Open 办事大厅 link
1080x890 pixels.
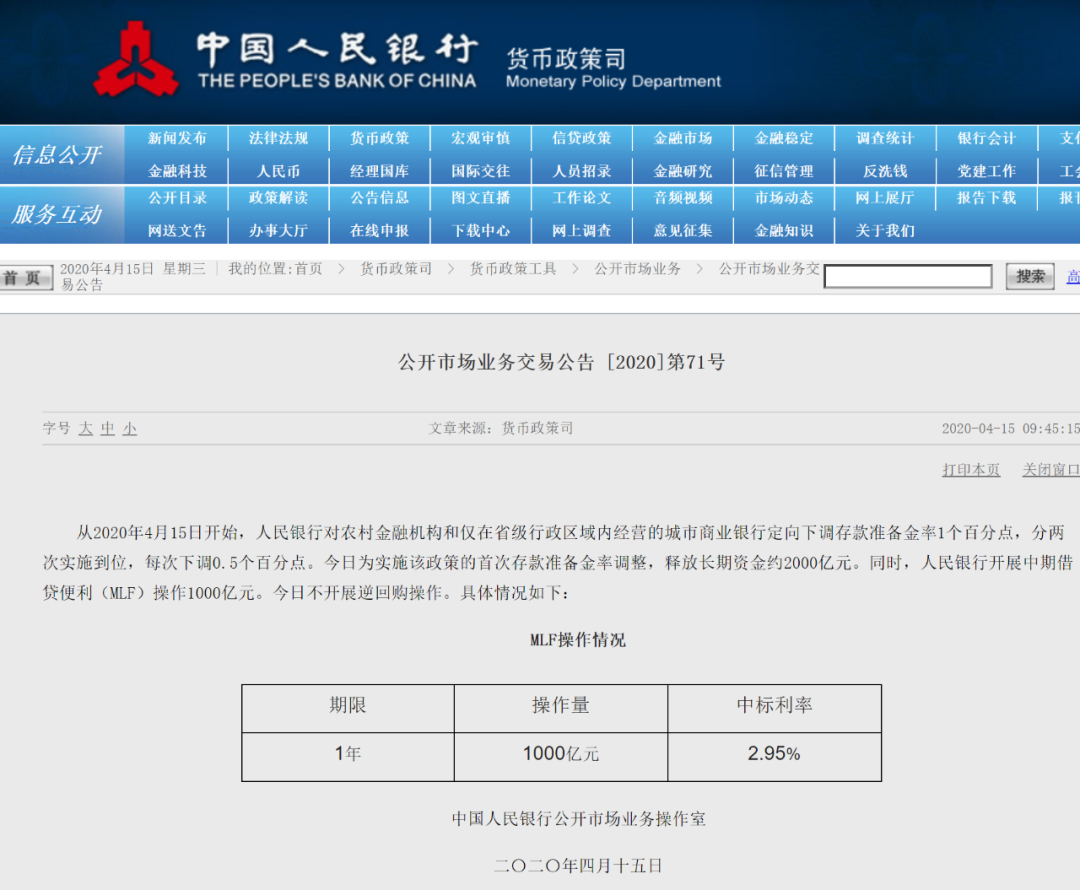tap(278, 231)
